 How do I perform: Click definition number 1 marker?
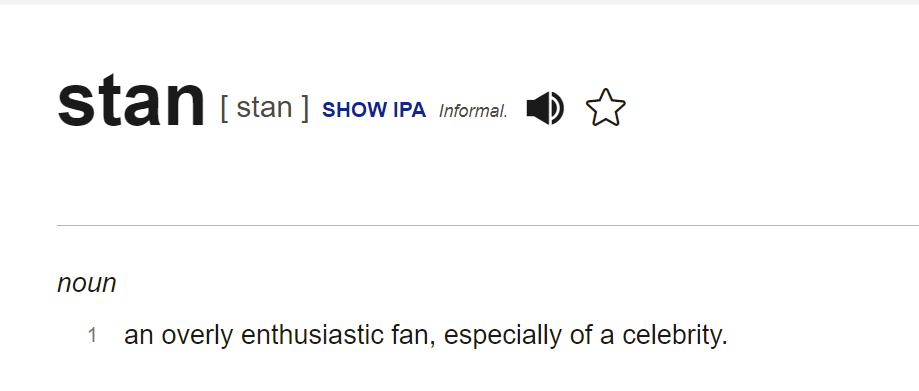pos(92,336)
